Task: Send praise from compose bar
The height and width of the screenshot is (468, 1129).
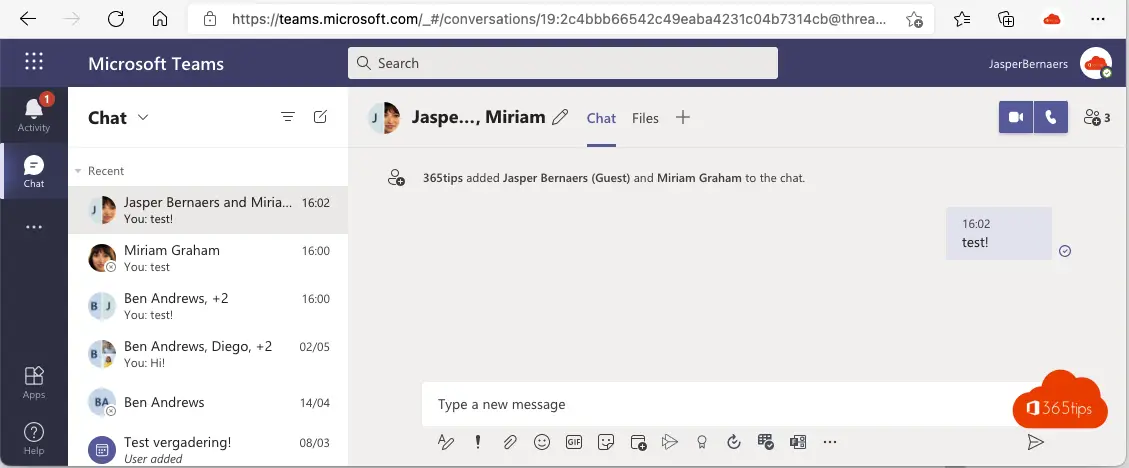Action: [702, 441]
